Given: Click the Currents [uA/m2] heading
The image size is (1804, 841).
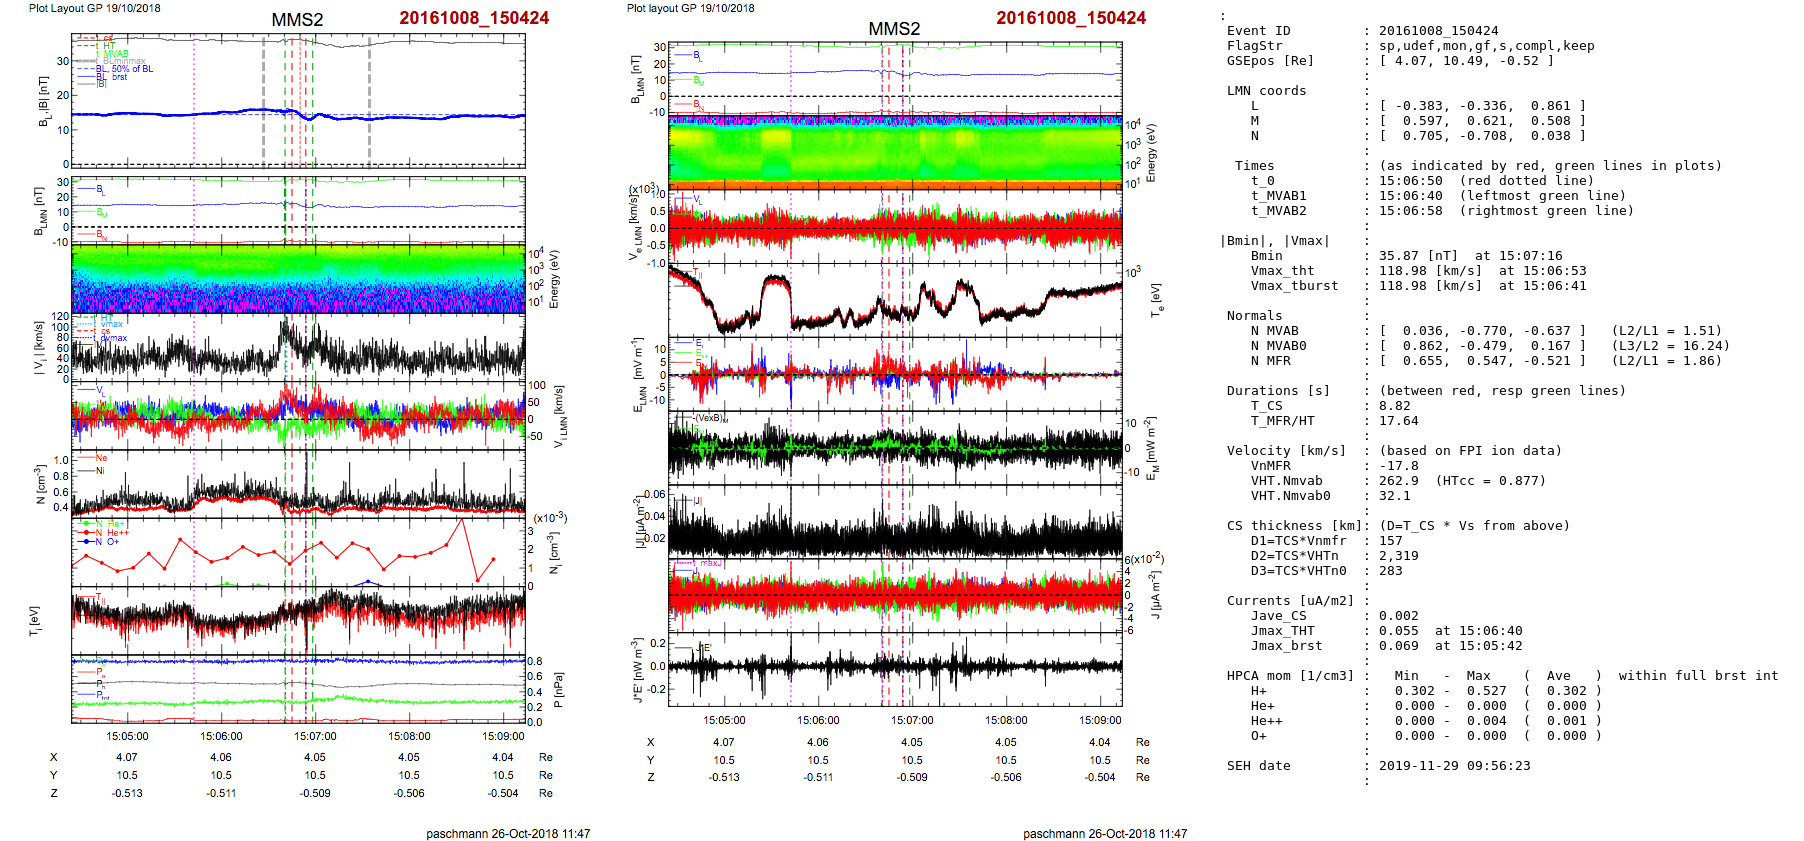Looking at the screenshot, I should pos(1289,601).
